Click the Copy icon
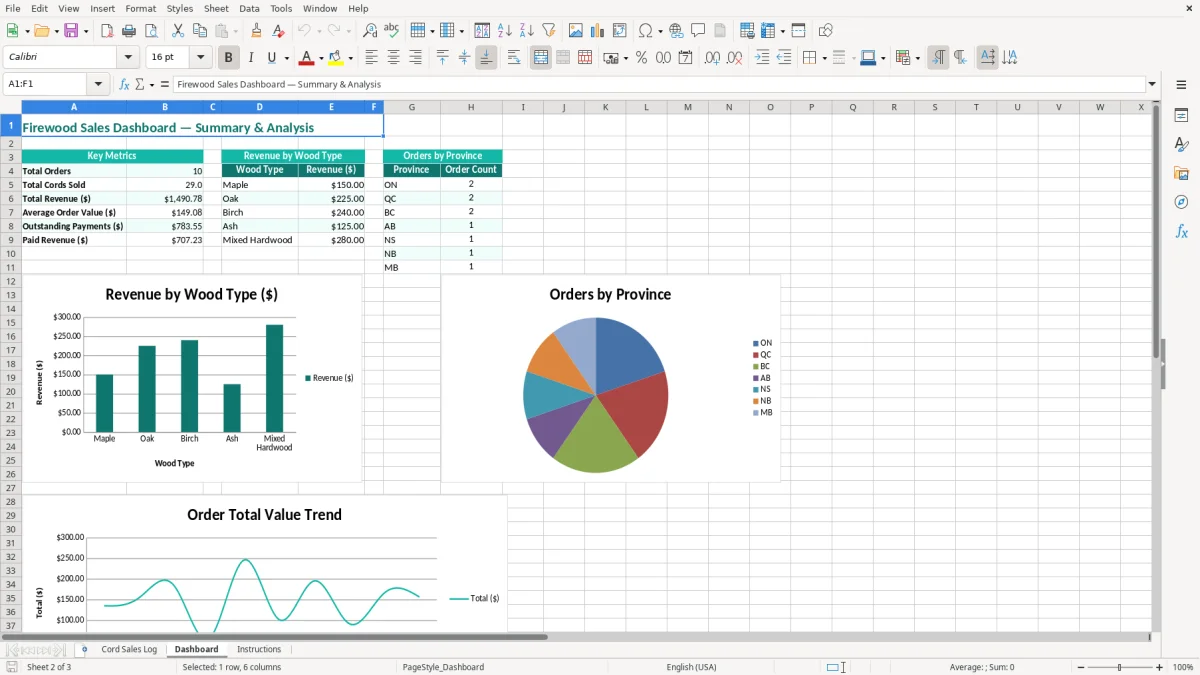 [200, 31]
